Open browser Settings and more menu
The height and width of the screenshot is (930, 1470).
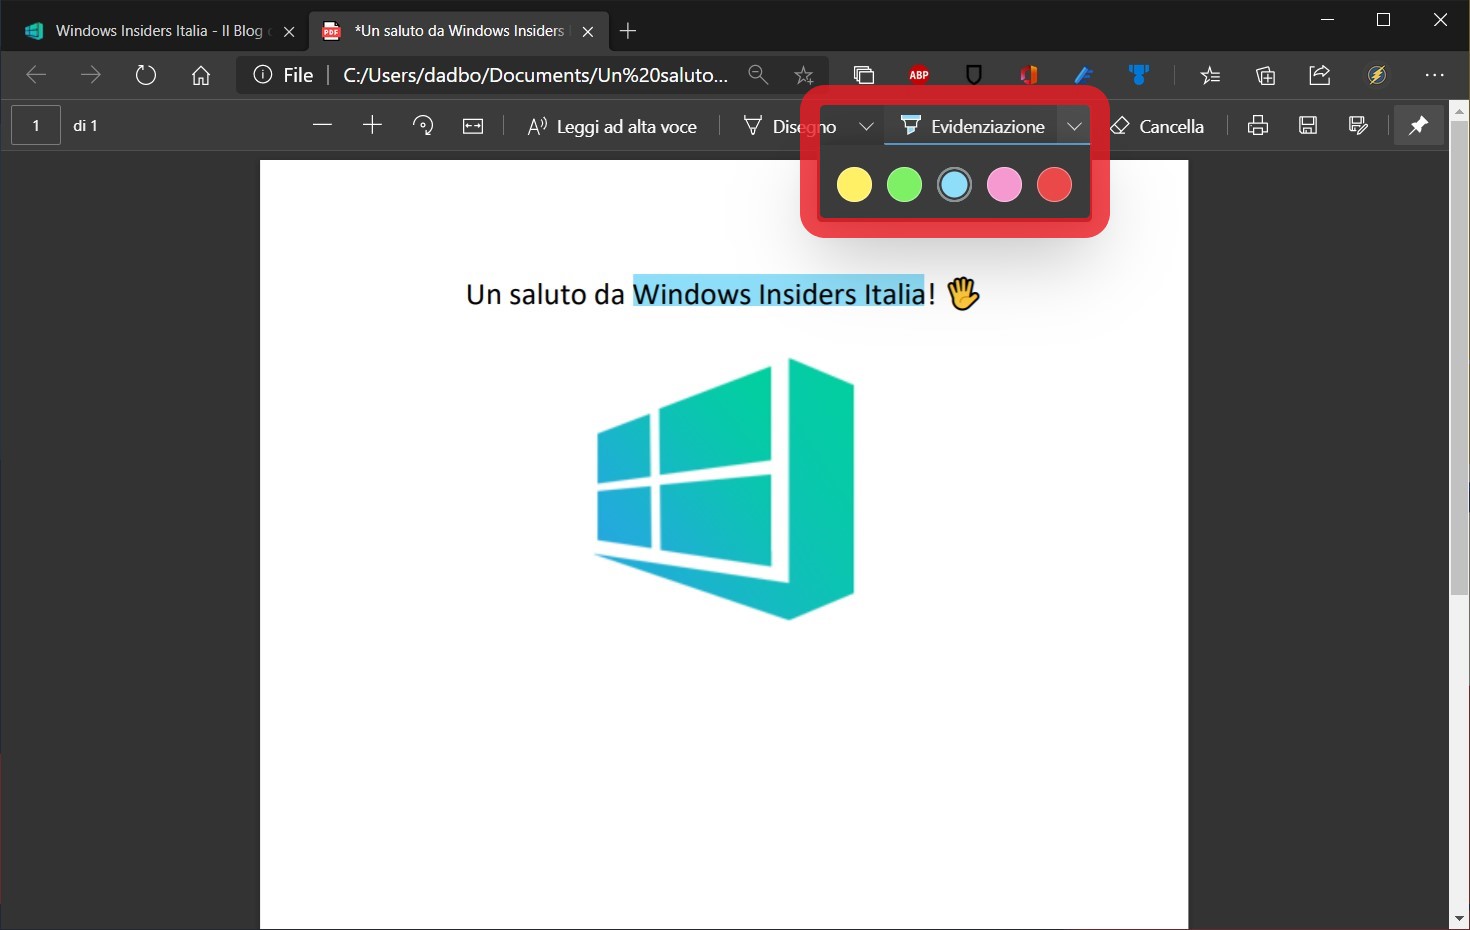[1435, 75]
